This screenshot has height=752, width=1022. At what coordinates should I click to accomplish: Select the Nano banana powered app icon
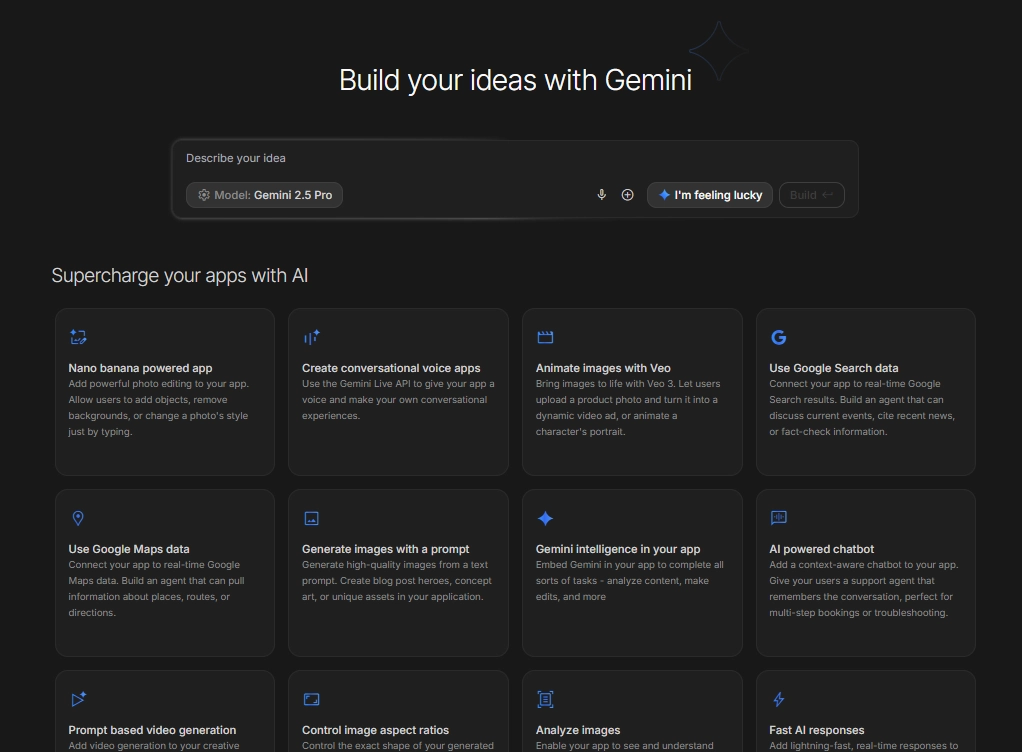[x=78, y=337]
